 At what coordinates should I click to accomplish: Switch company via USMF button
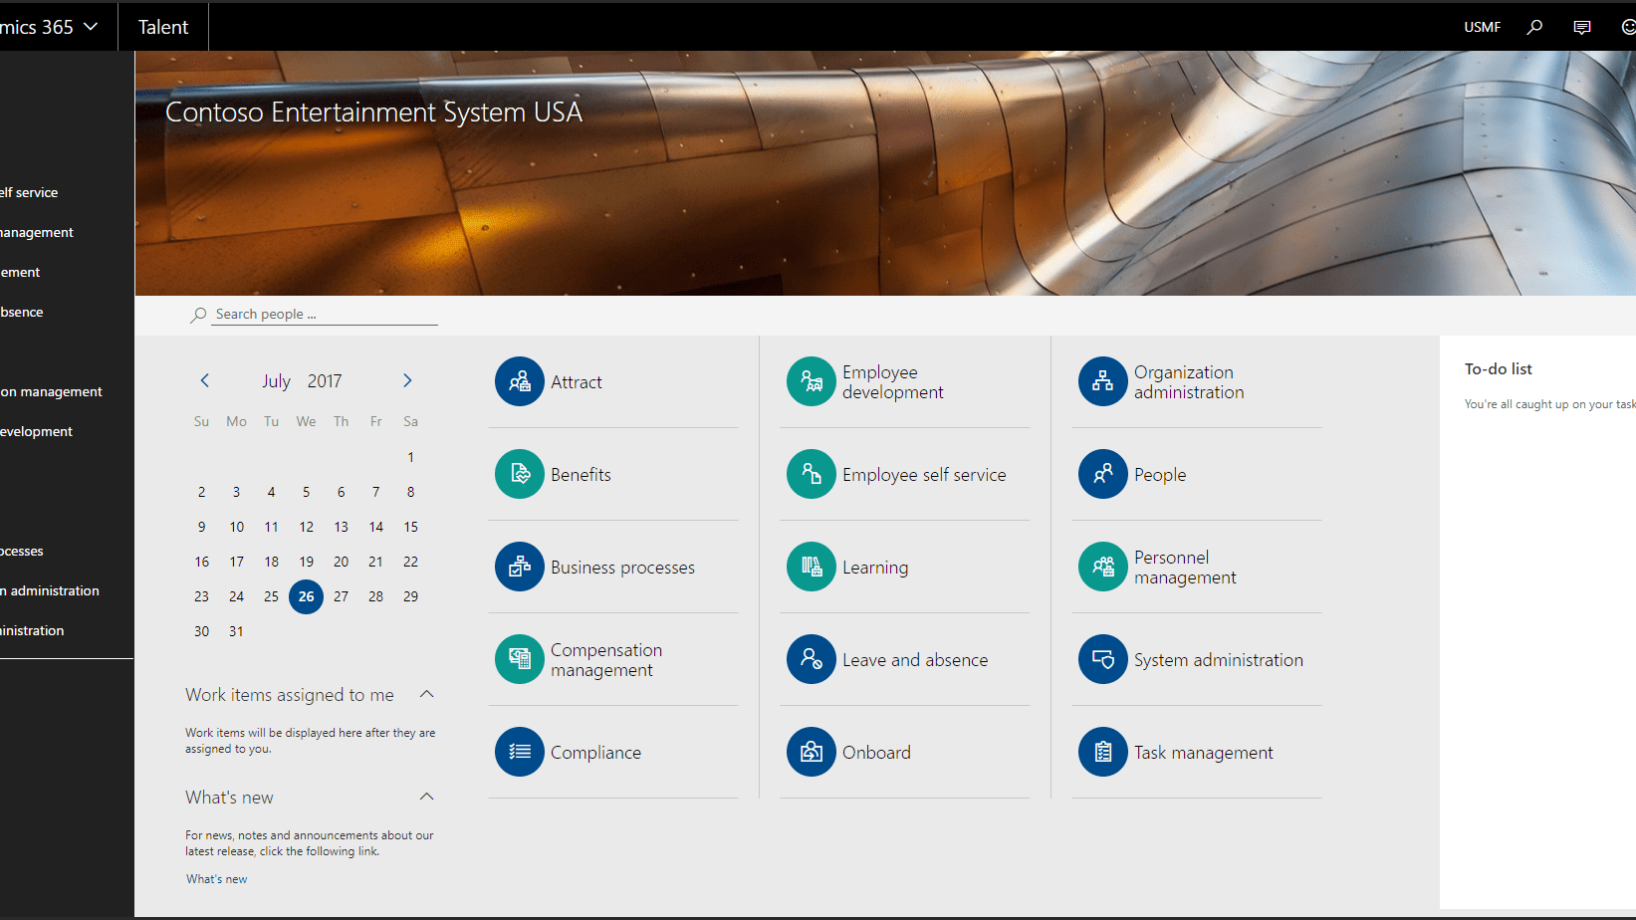1482,27
